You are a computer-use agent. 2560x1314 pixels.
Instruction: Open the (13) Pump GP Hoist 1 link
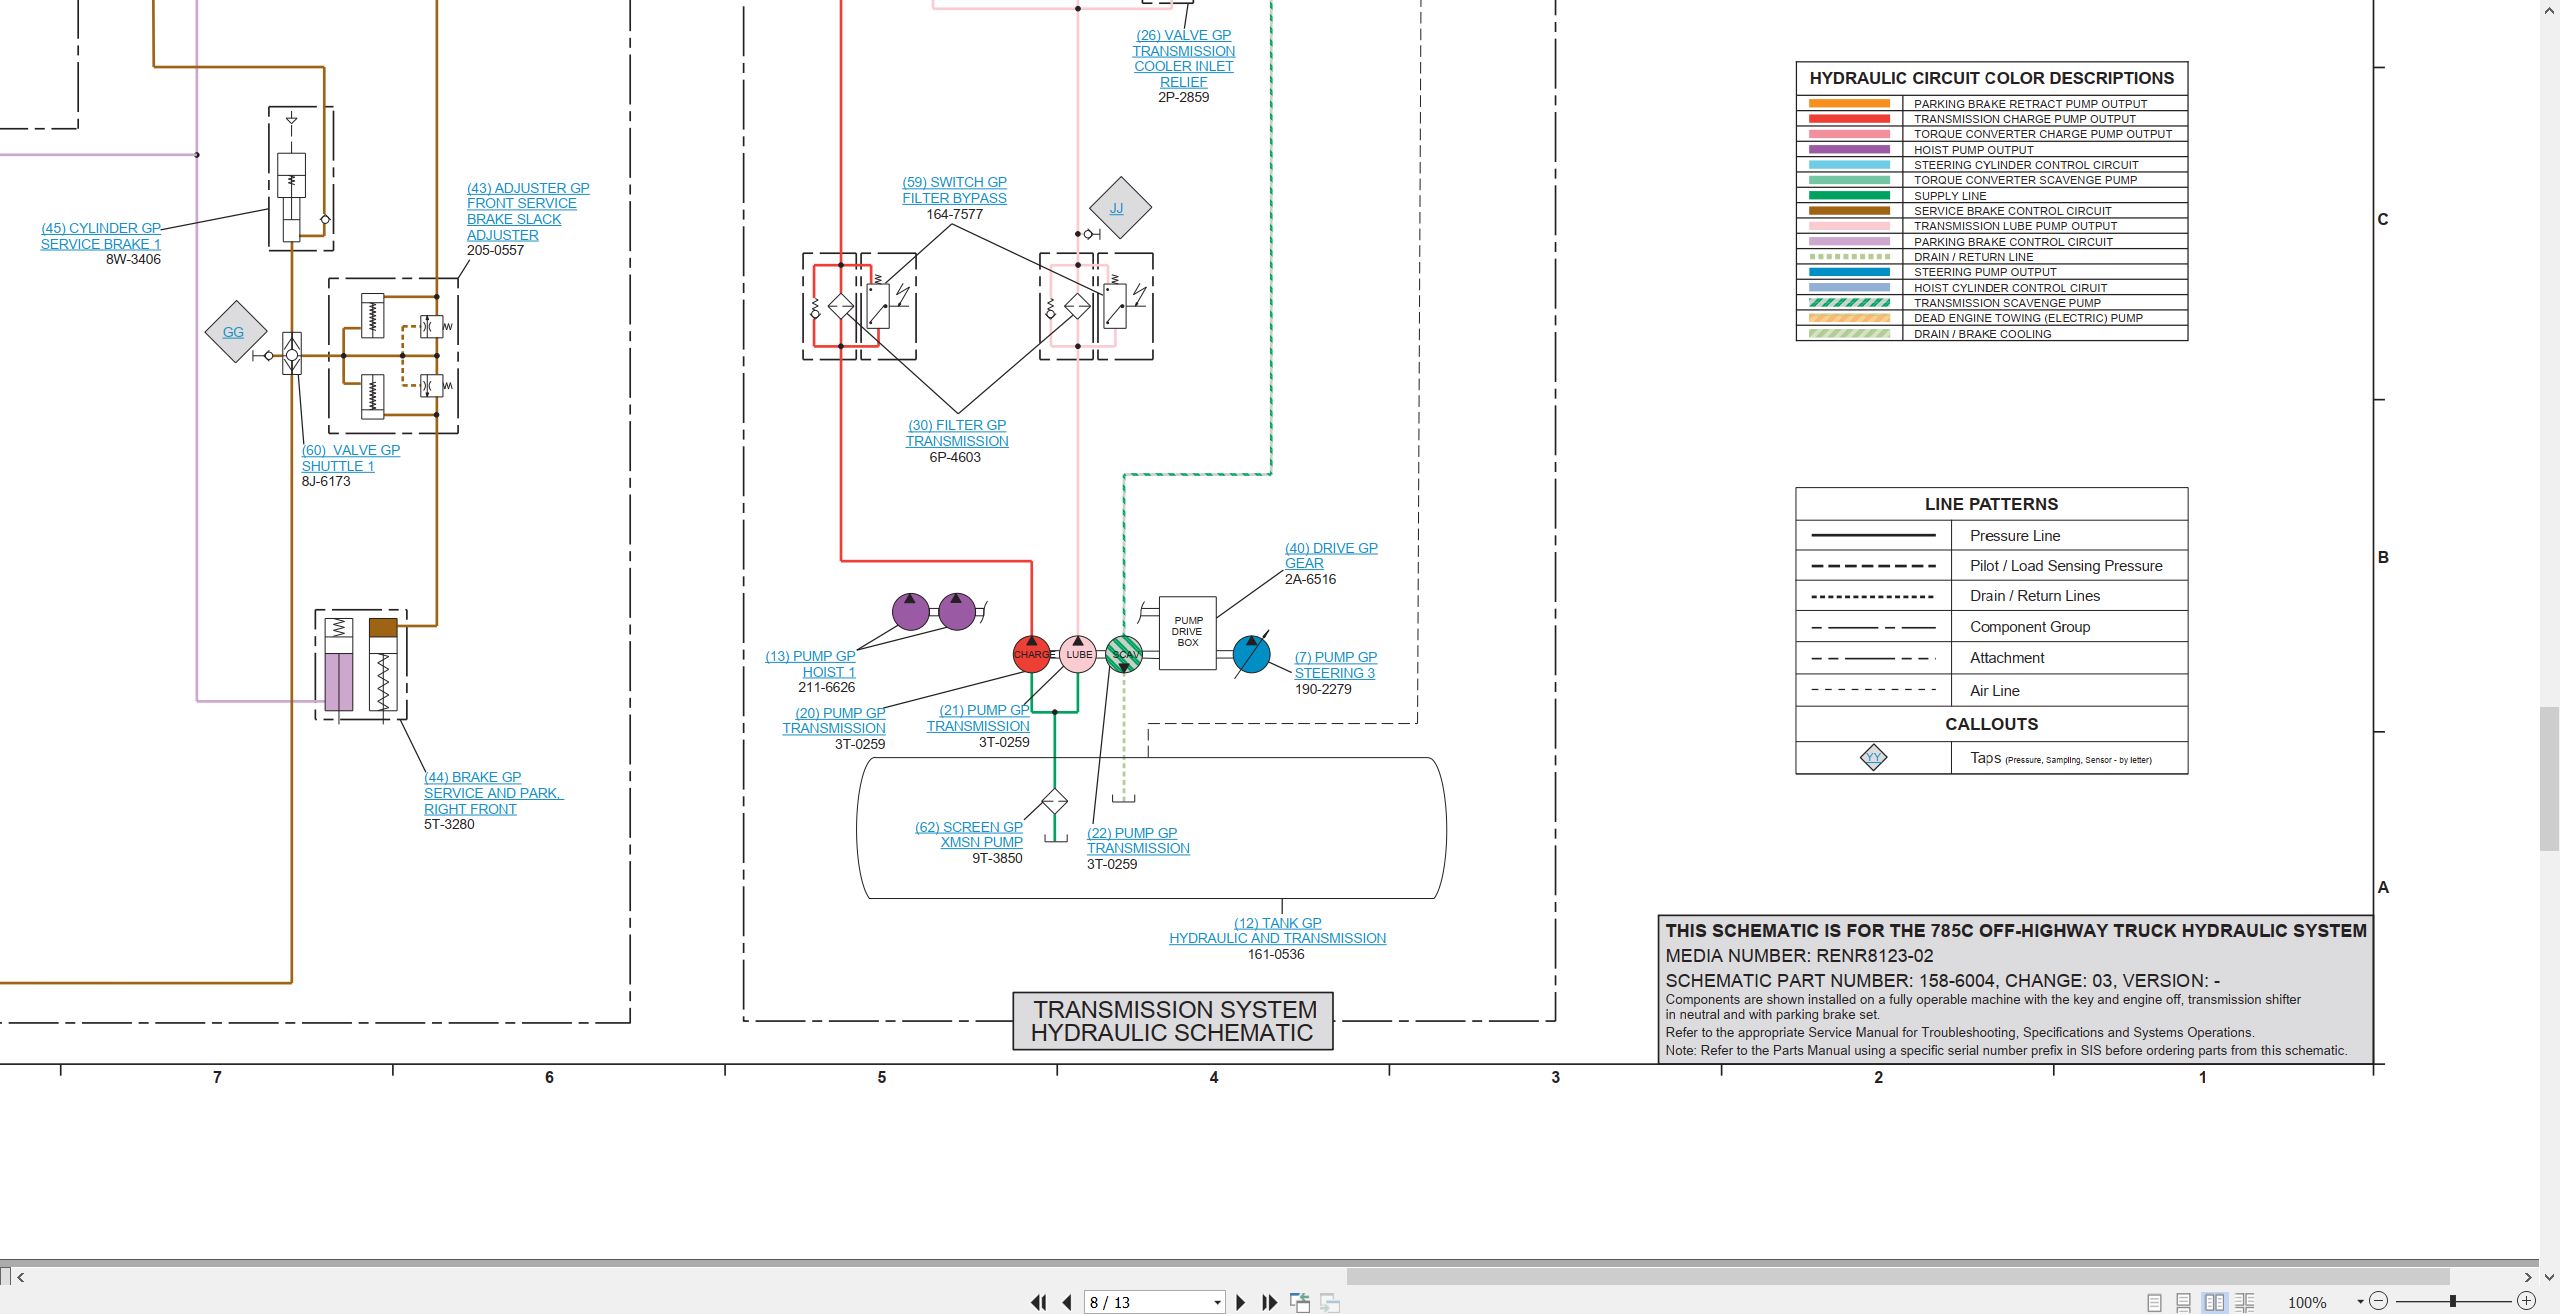pos(810,664)
